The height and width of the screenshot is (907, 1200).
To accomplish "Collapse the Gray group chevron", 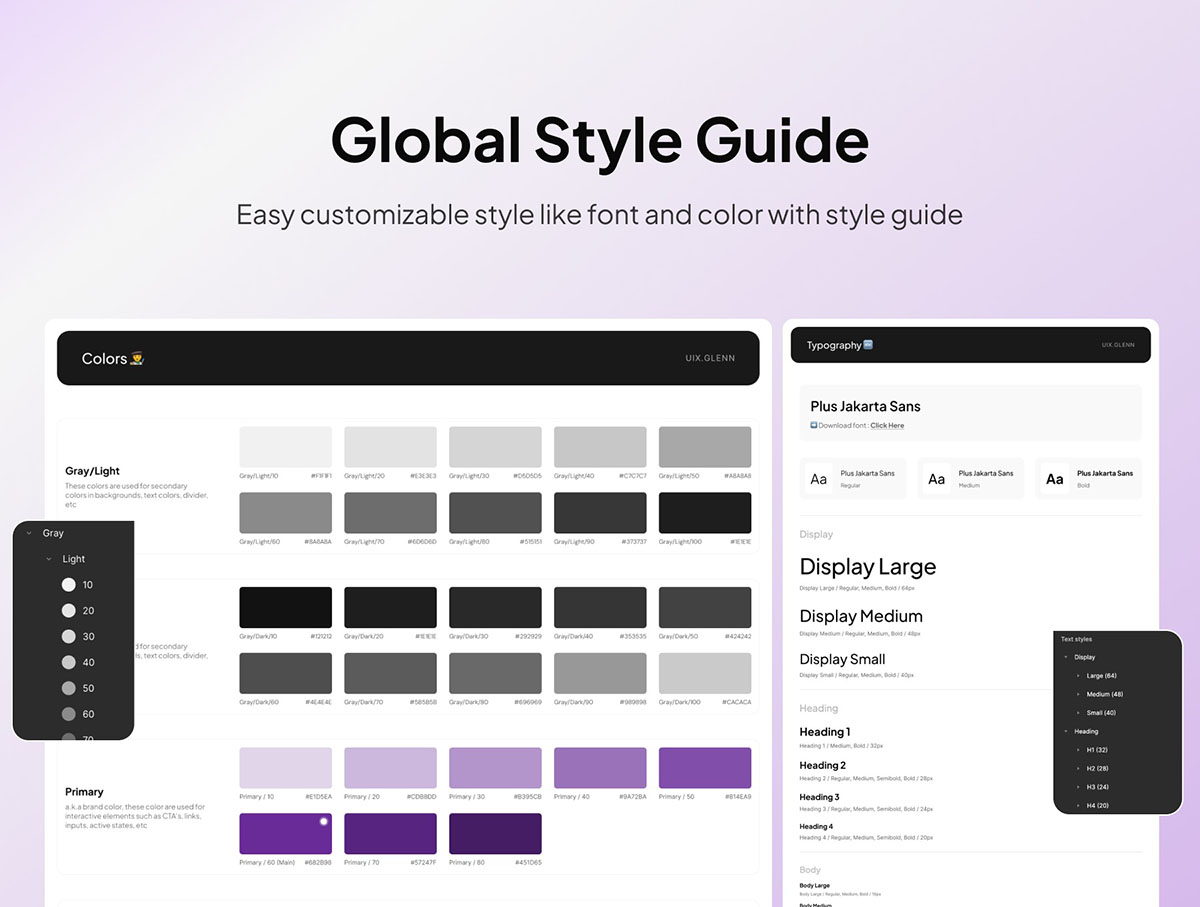I will [29, 534].
